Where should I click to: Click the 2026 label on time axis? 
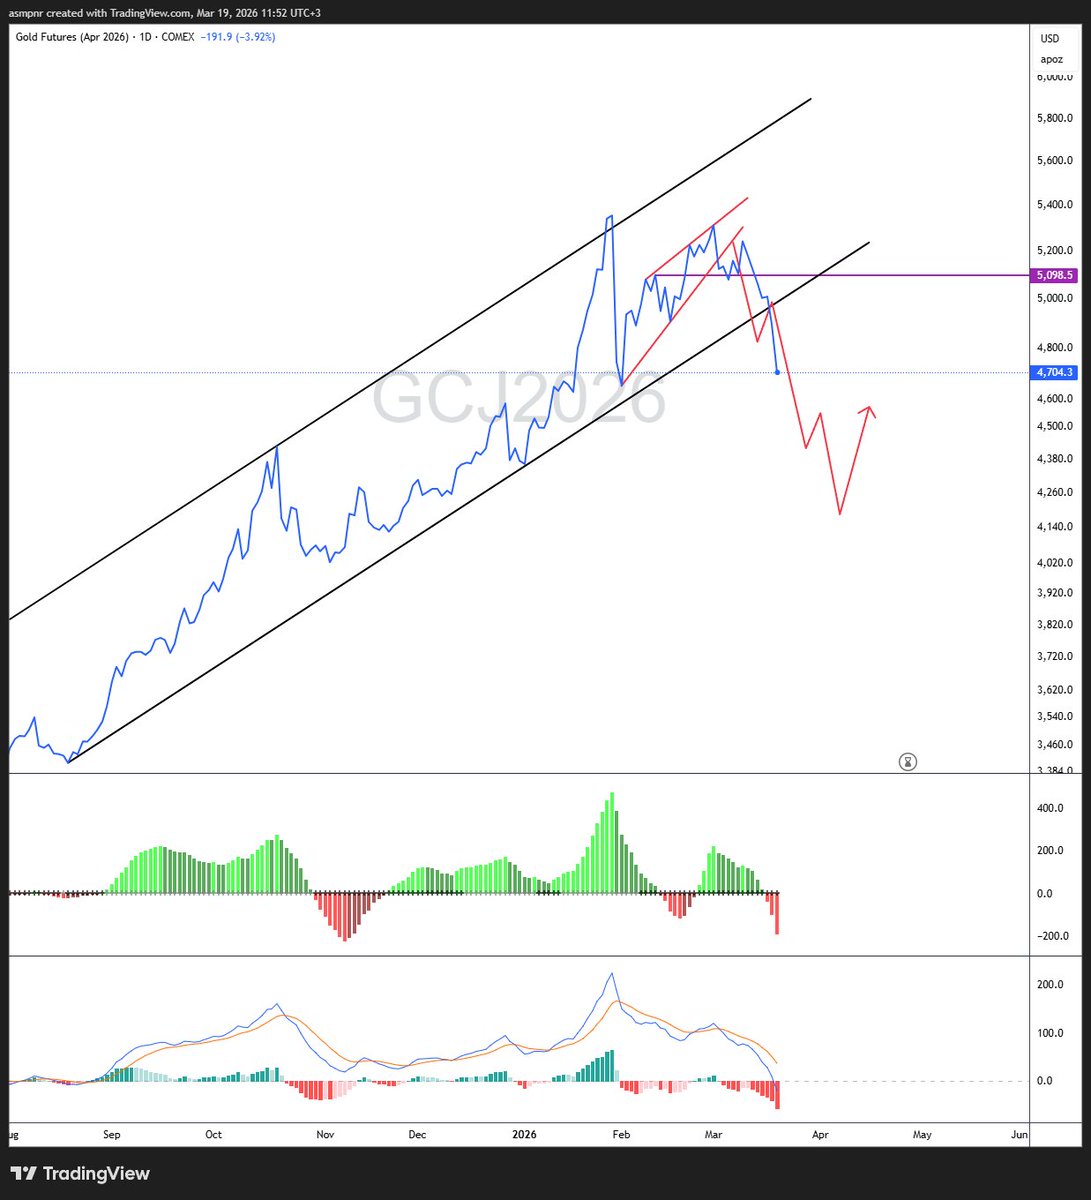[x=524, y=1134]
